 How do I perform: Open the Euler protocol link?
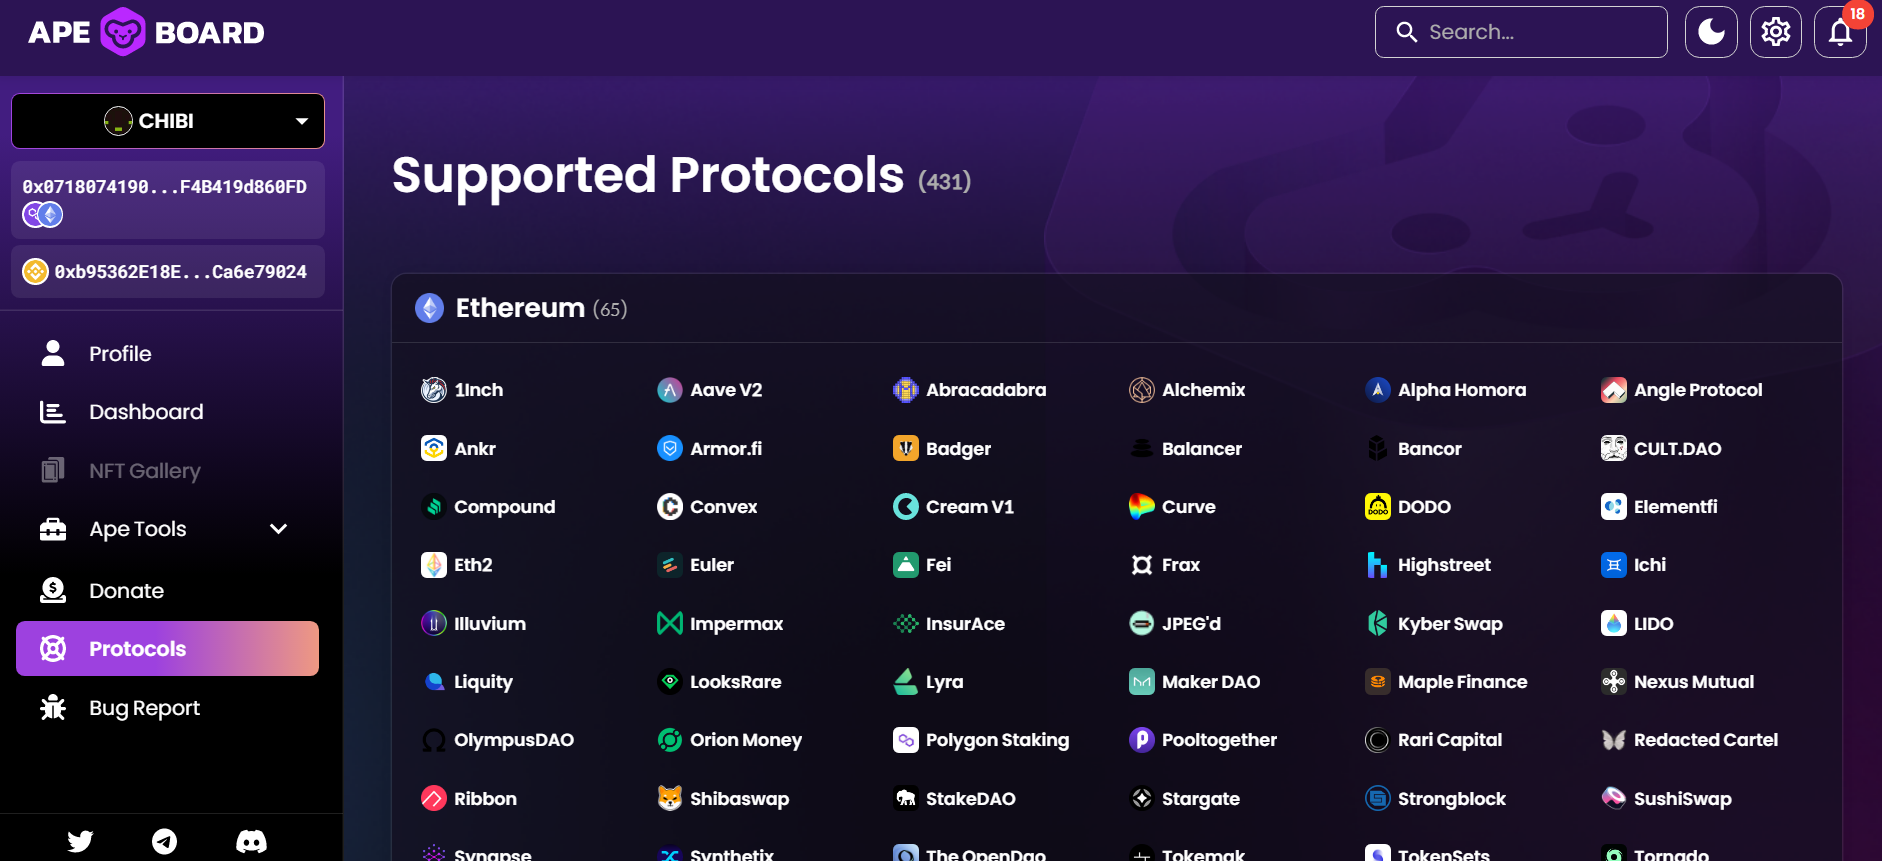click(x=695, y=565)
